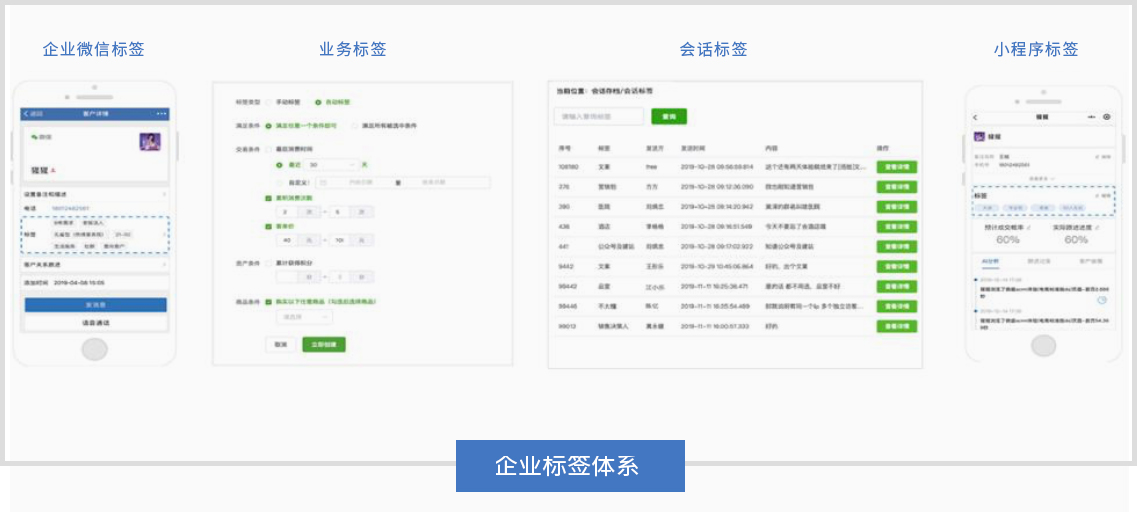1137x512 pixels.
Task: Open the three-dot menu in customer detail header
Action: 162,113
